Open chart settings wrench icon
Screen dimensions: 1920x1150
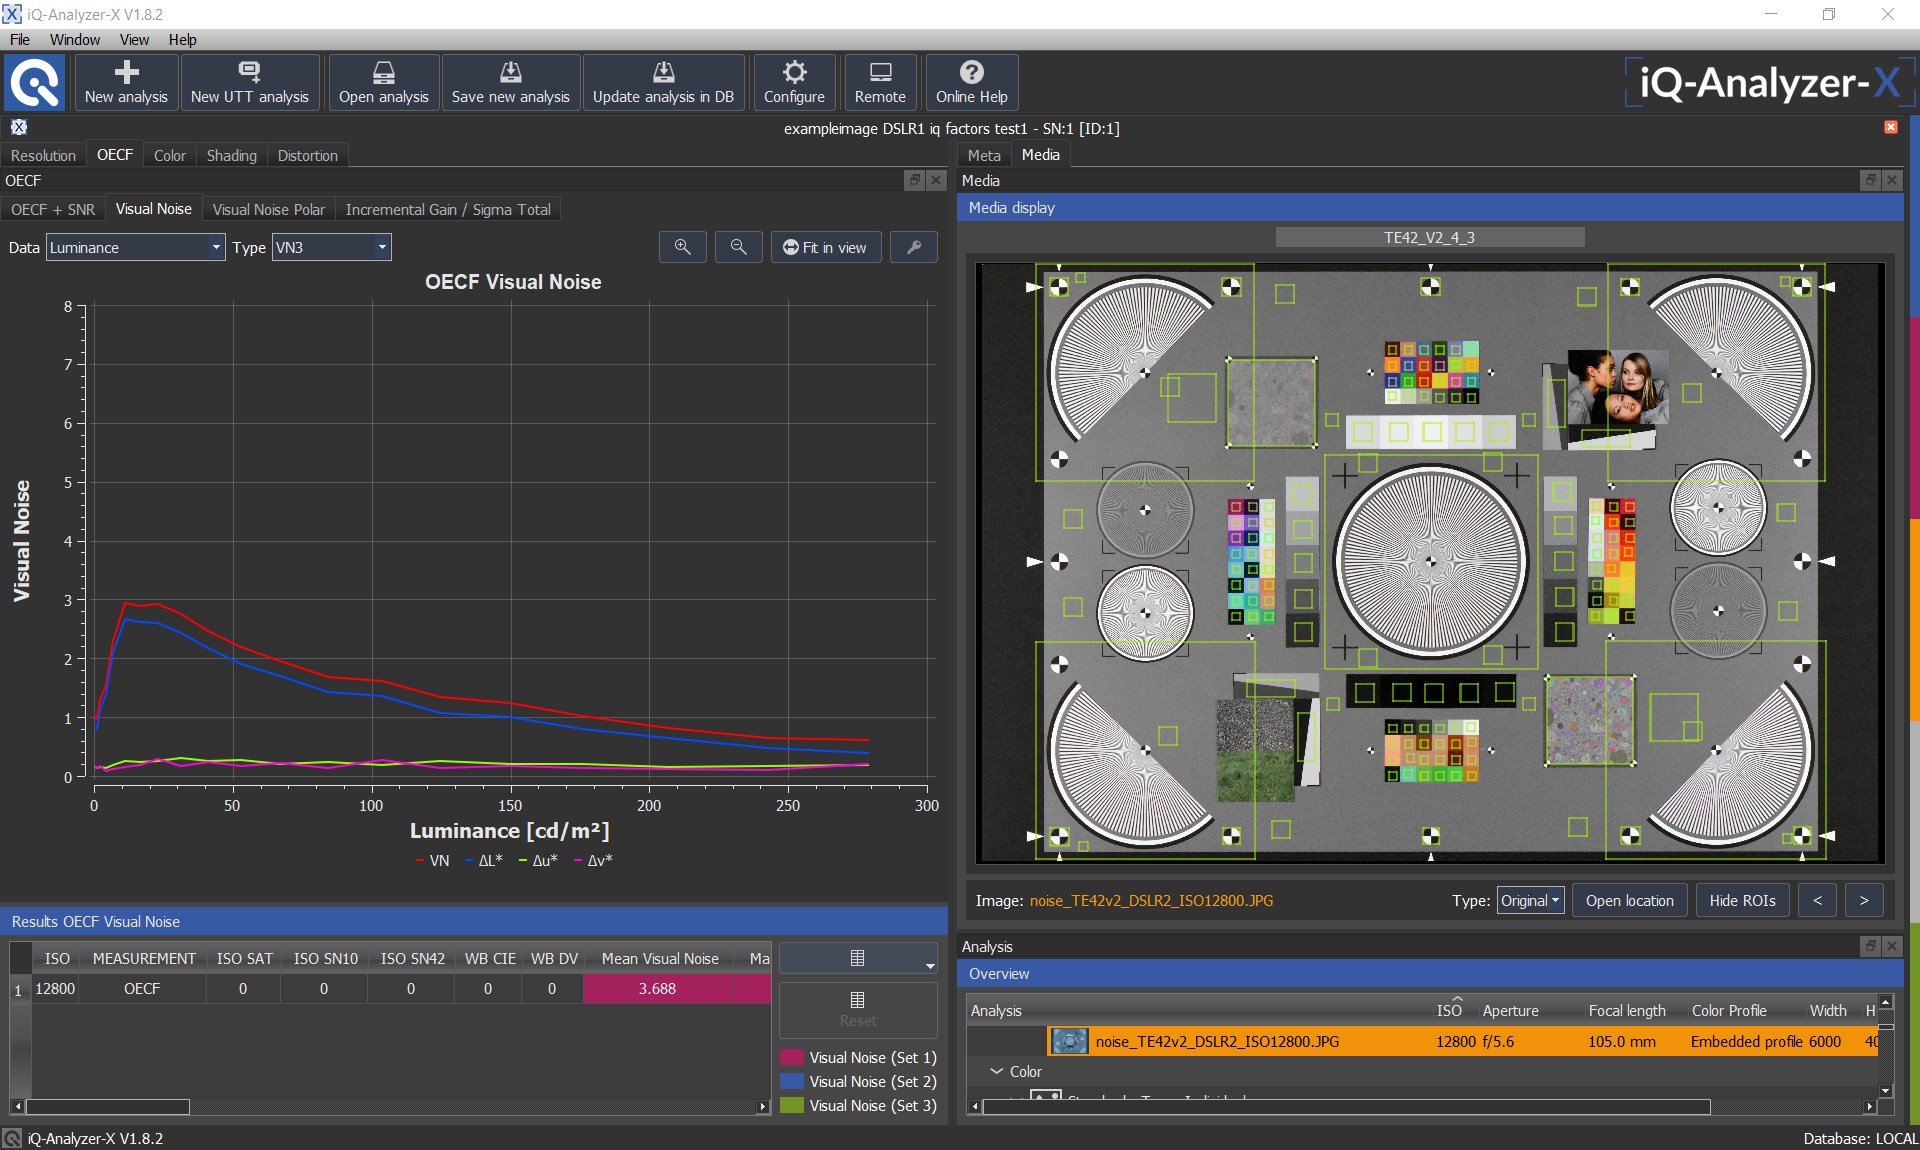tap(914, 247)
